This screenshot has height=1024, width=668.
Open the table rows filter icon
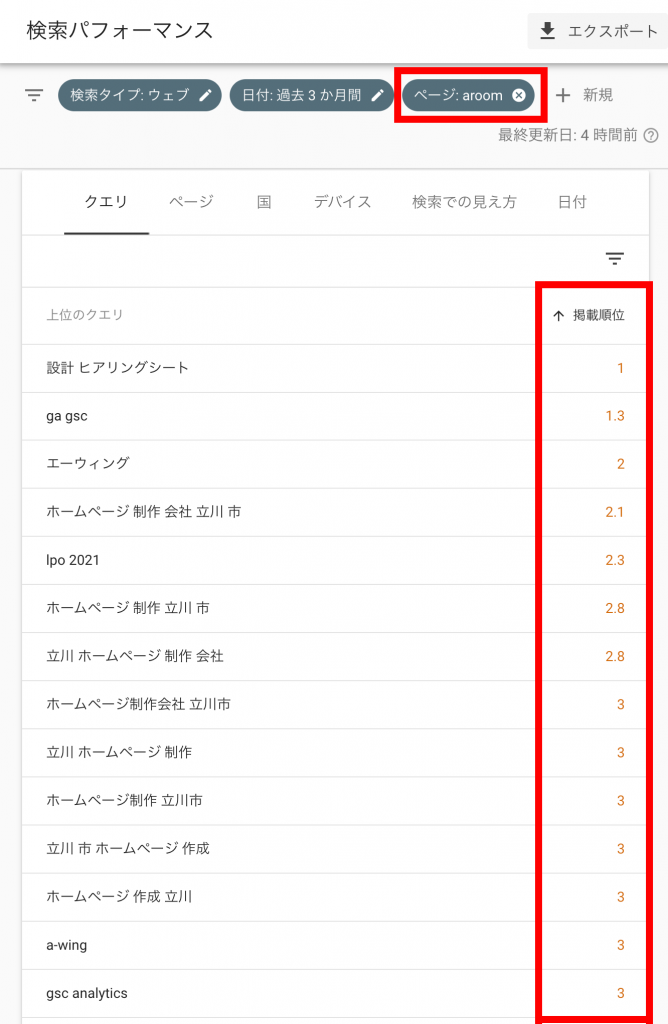point(615,259)
